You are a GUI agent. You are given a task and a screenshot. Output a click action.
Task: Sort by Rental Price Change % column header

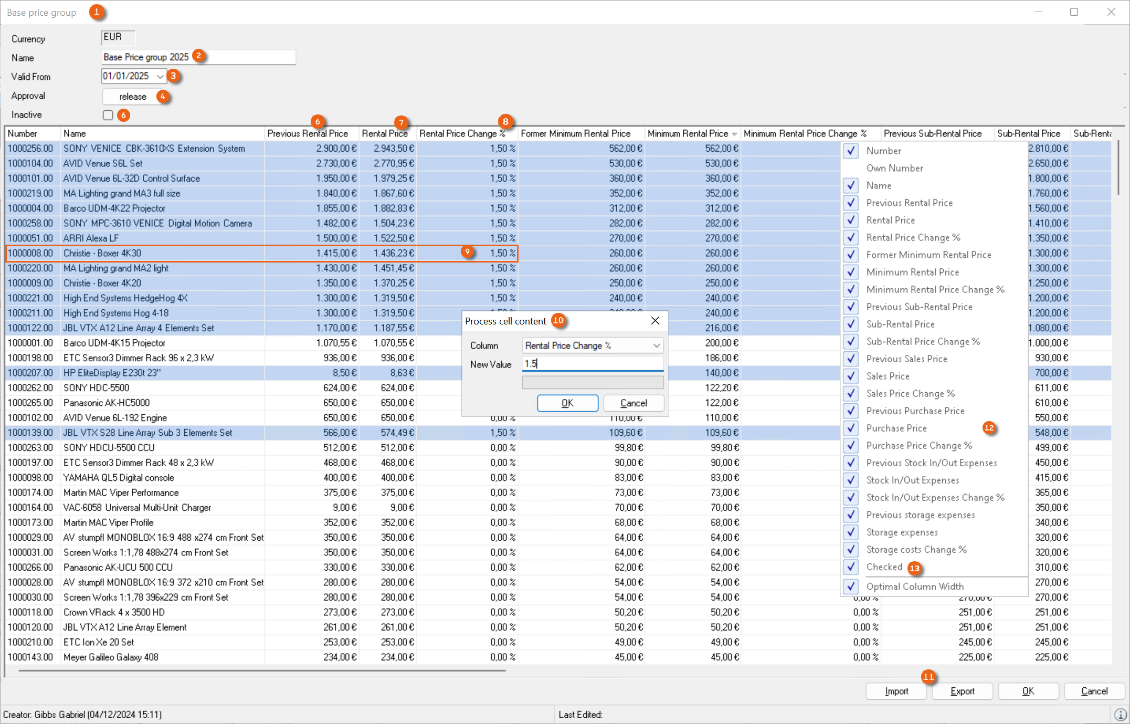[x=461, y=134]
